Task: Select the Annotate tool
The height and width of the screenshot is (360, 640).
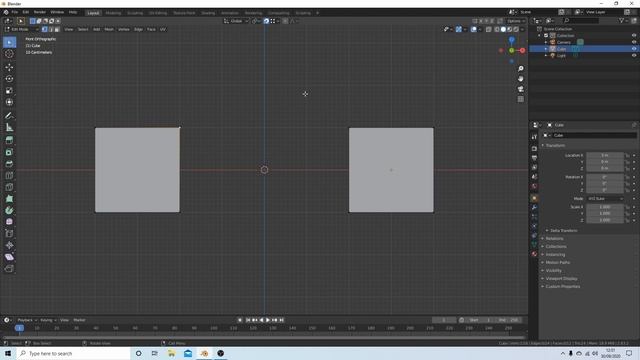Action: pyautogui.click(x=9, y=116)
